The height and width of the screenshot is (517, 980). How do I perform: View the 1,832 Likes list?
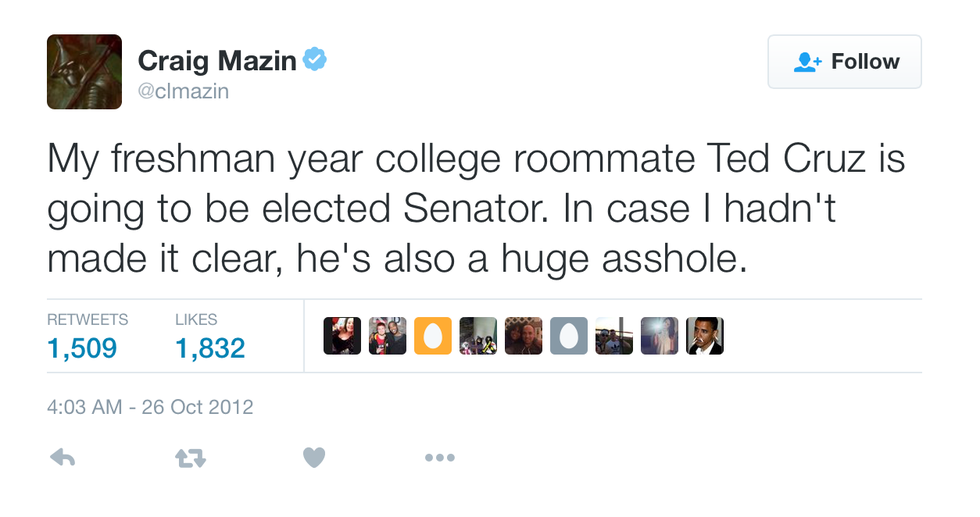[x=210, y=348]
